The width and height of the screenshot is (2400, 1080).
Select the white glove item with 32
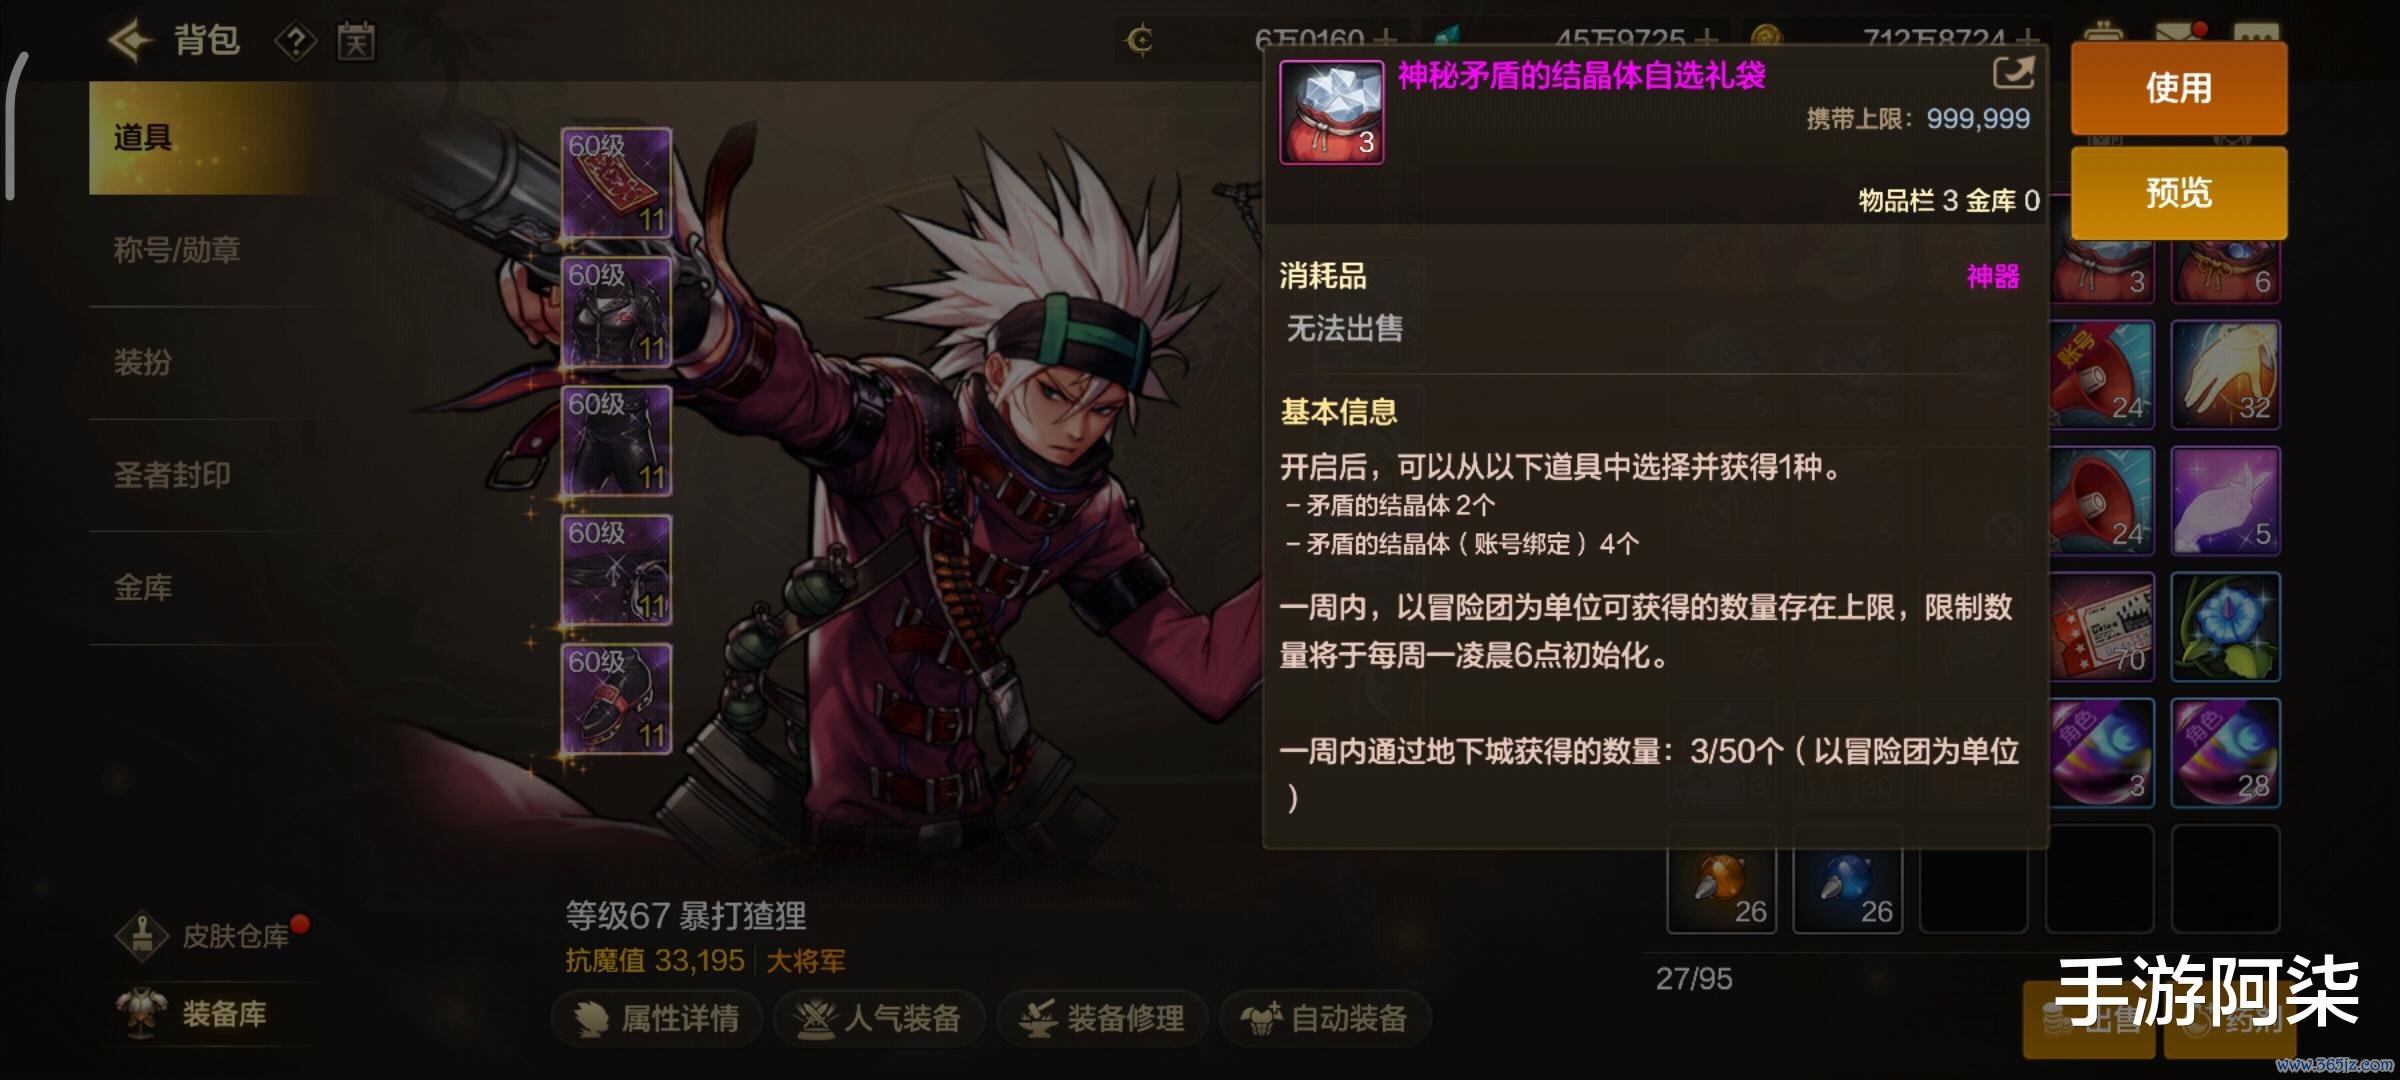[x=2226, y=375]
